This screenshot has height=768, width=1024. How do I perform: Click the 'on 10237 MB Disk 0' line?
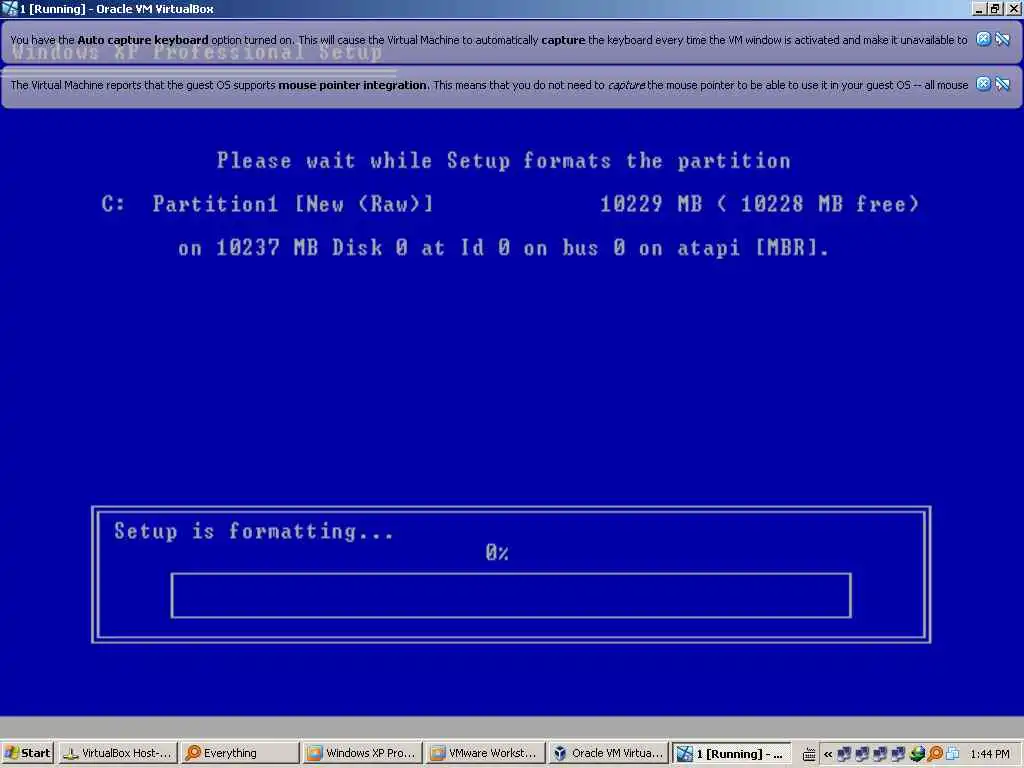[503, 248]
